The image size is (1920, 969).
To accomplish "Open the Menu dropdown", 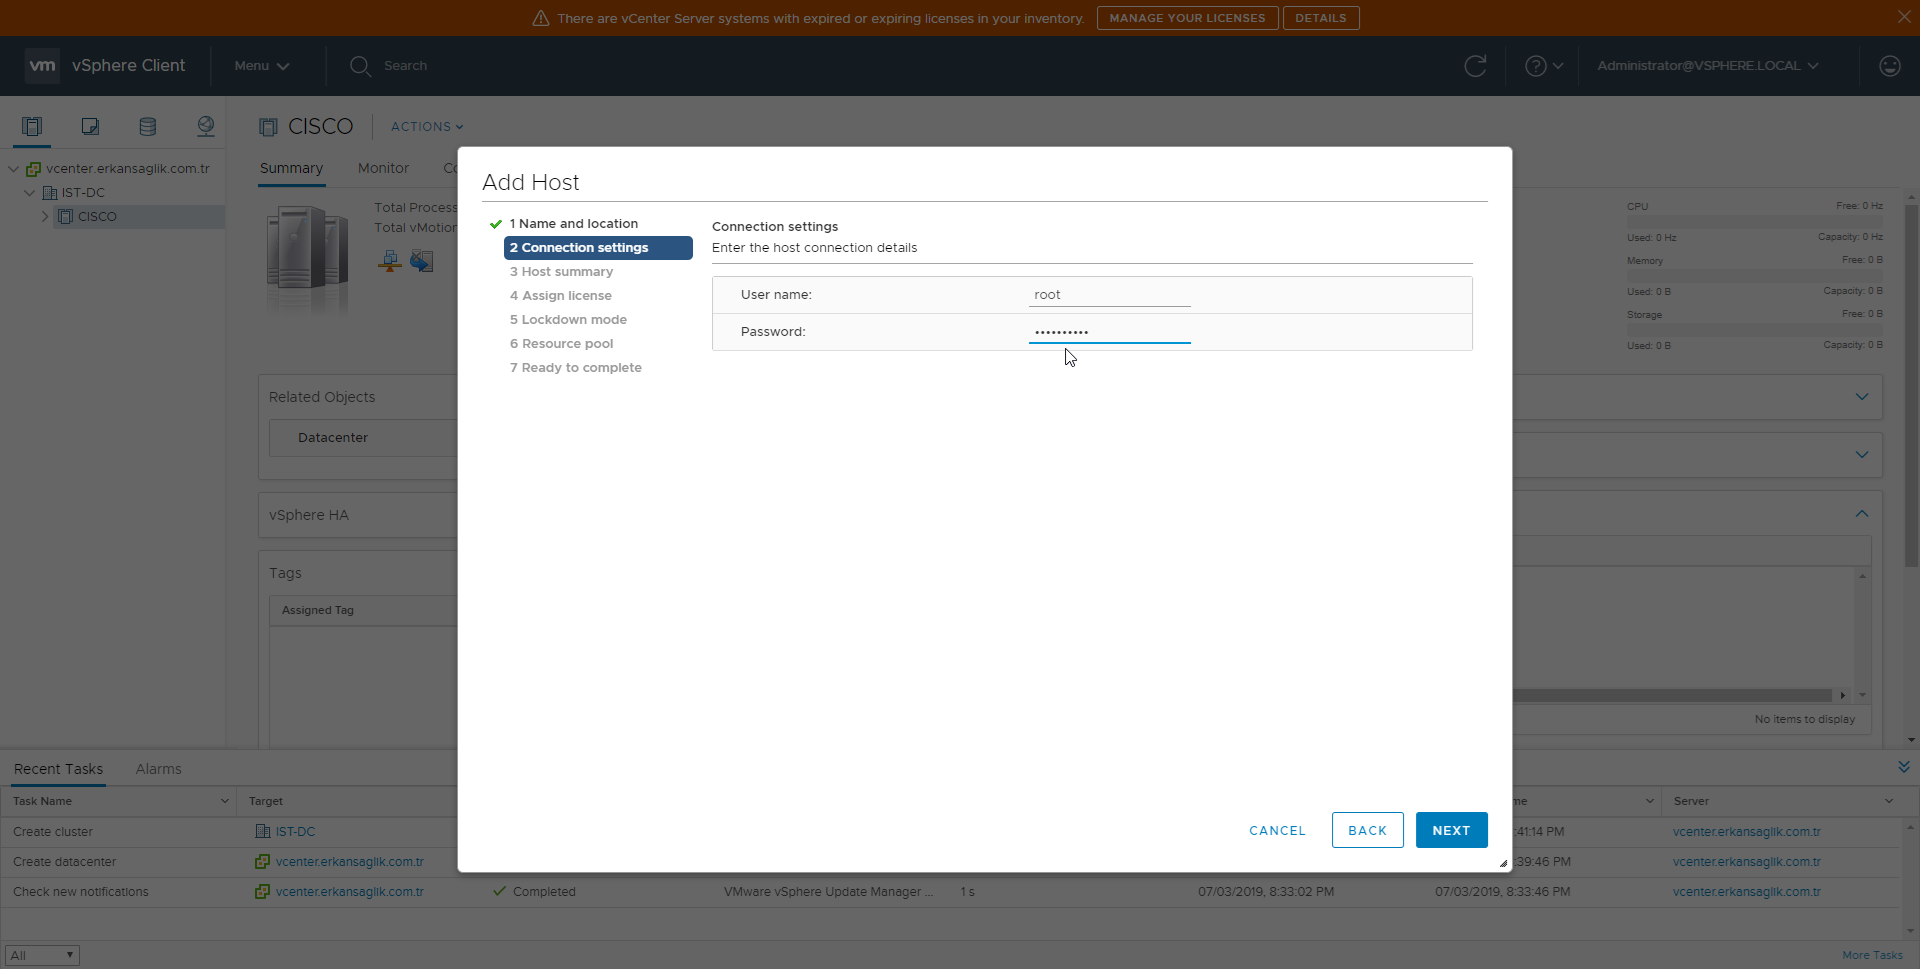I will [262, 66].
